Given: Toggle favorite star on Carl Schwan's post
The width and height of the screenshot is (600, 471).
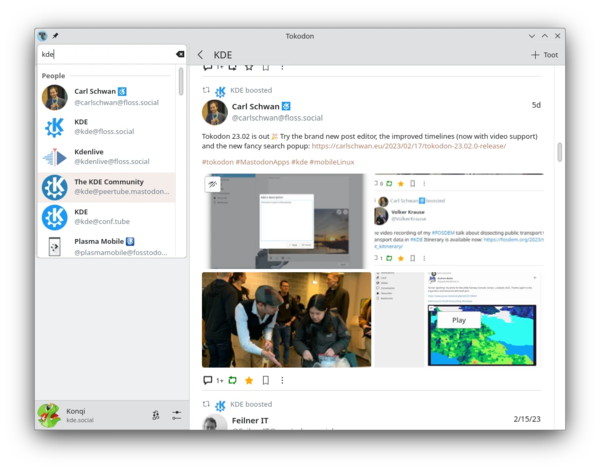Looking at the screenshot, I should 249,380.
